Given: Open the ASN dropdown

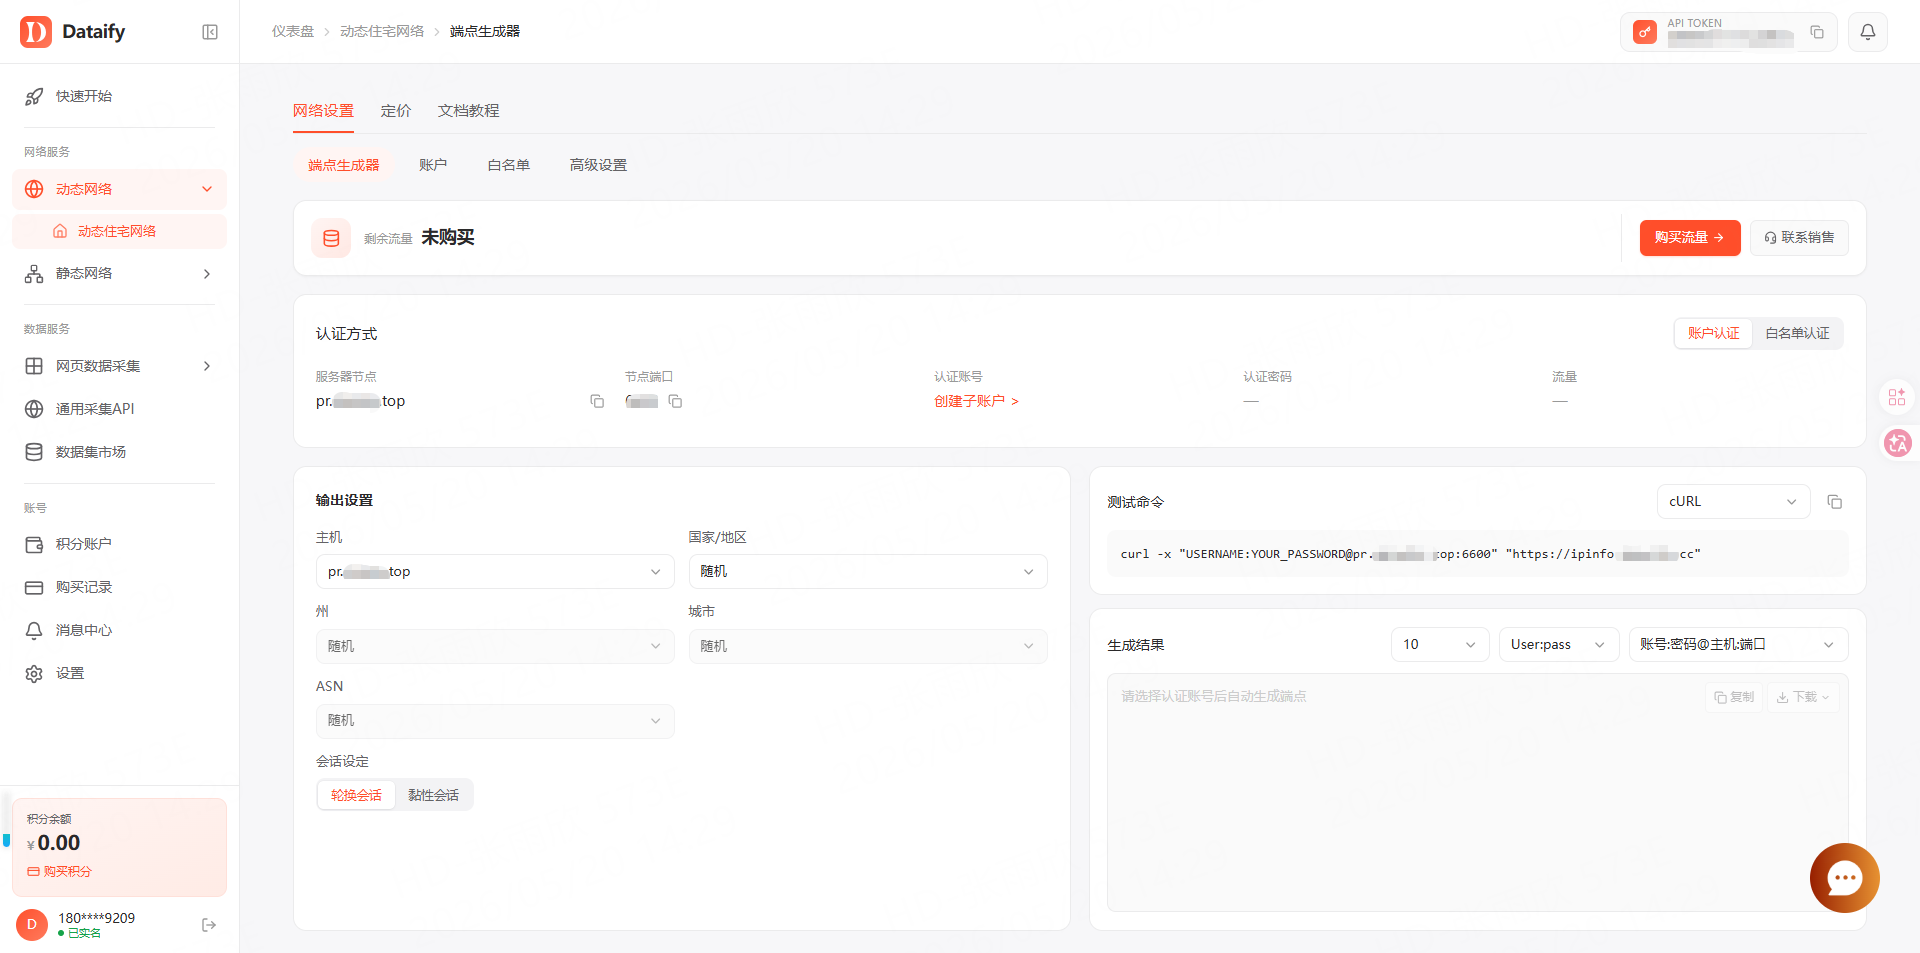Looking at the screenshot, I should [495, 721].
